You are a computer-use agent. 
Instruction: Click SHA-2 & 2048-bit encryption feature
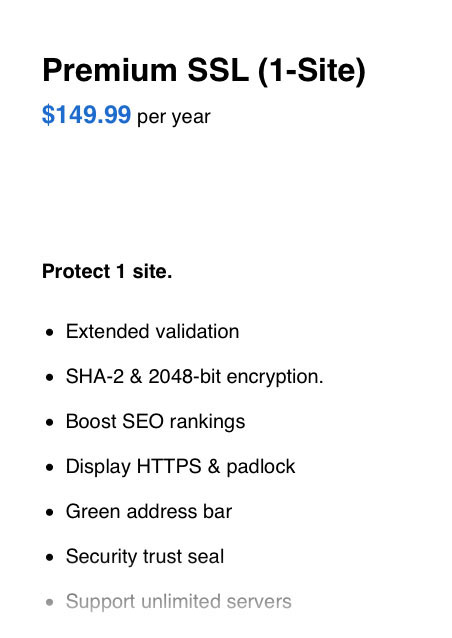[194, 377]
